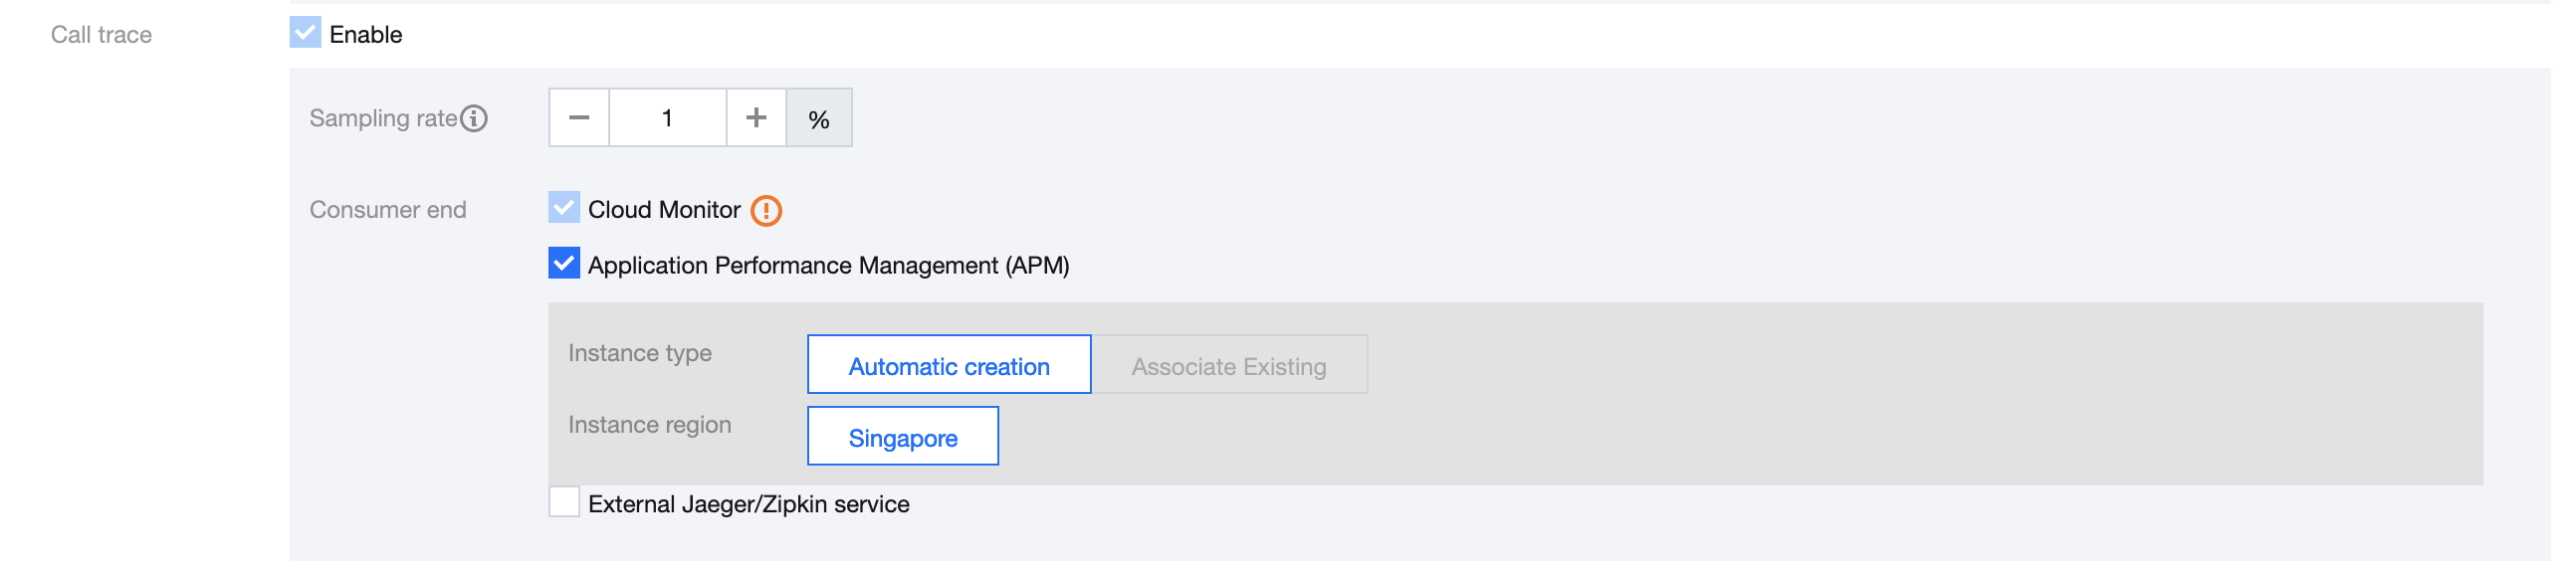
Task: Click the "Sampling rate" label text
Action: click(x=384, y=119)
